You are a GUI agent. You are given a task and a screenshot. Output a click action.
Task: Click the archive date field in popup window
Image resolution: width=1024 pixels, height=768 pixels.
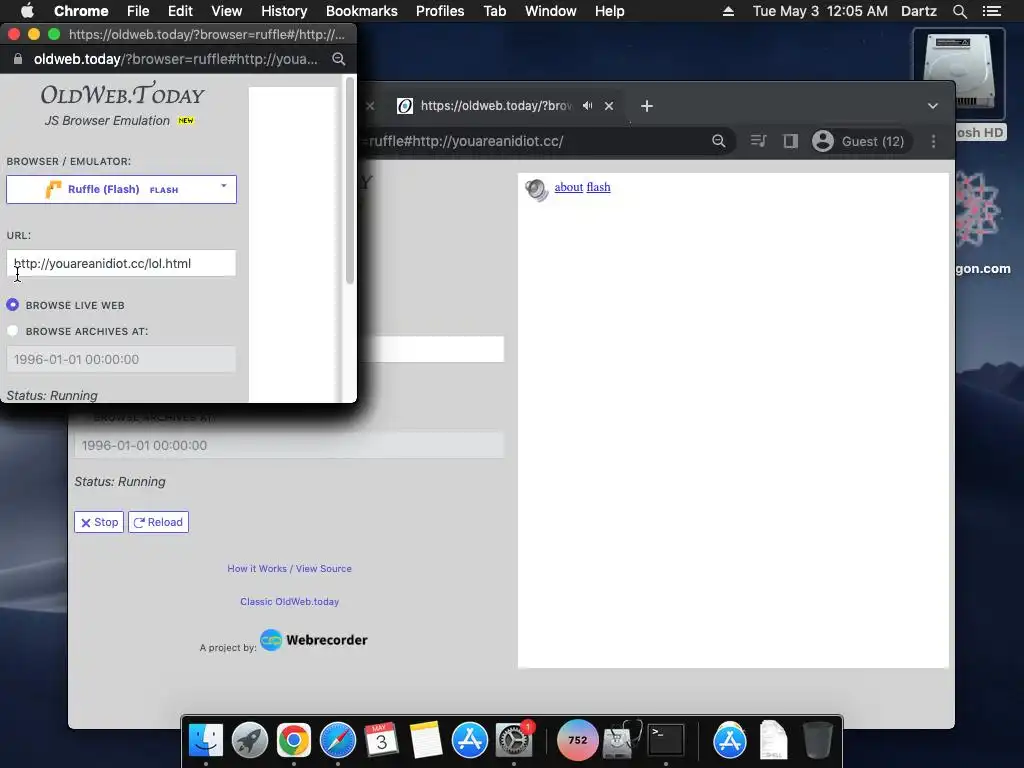pyautogui.click(x=121, y=359)
